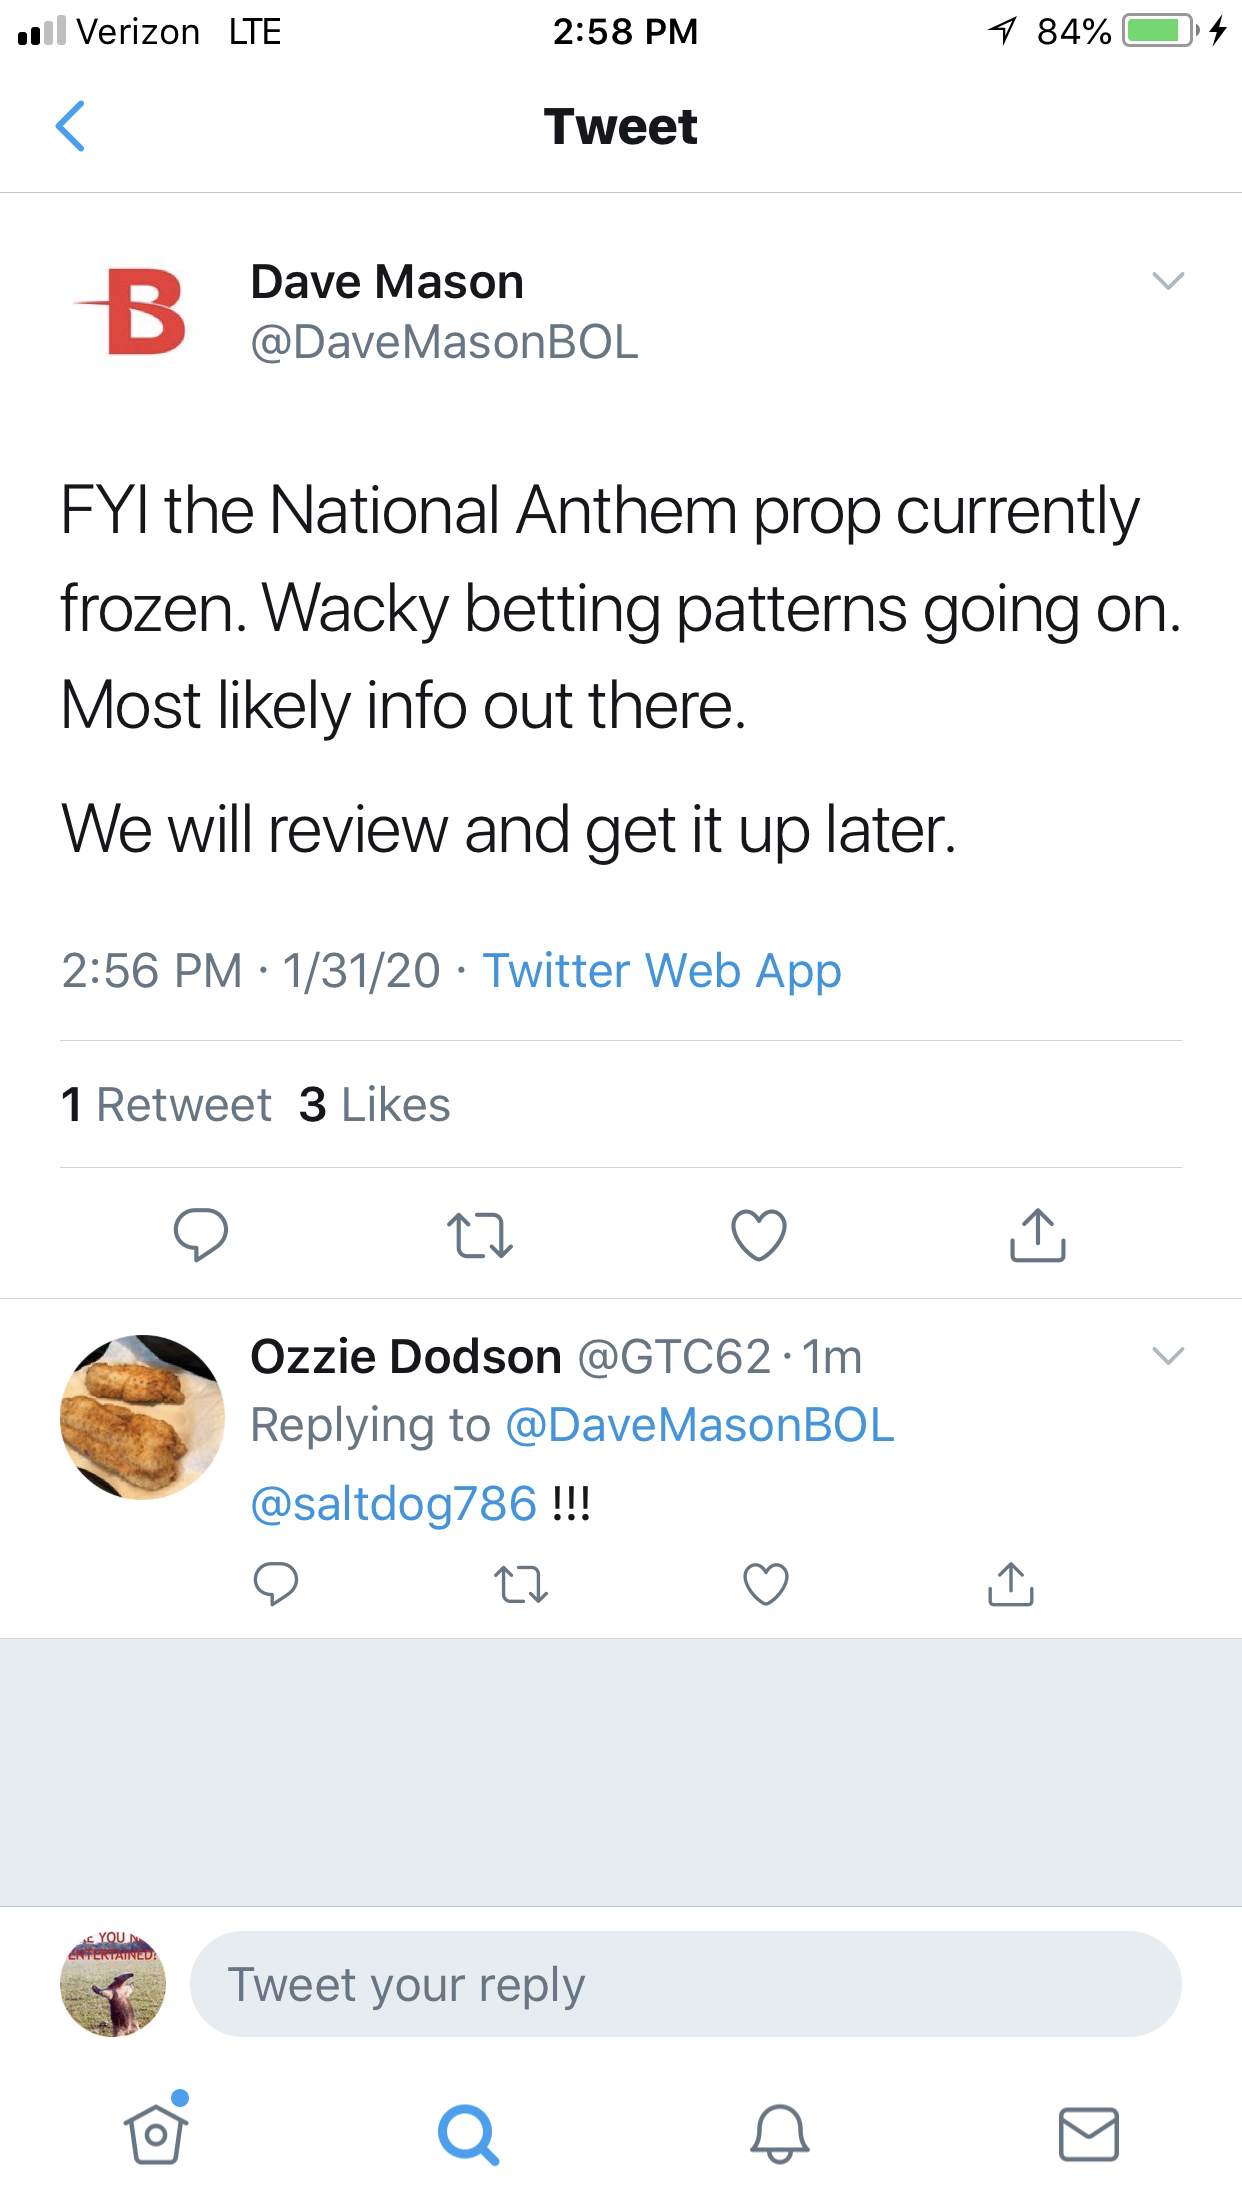This screenshot has width=1242, height=2208.
Task: Open options chevron on Dave Mason's tweet
Action: click(1168, 281)
